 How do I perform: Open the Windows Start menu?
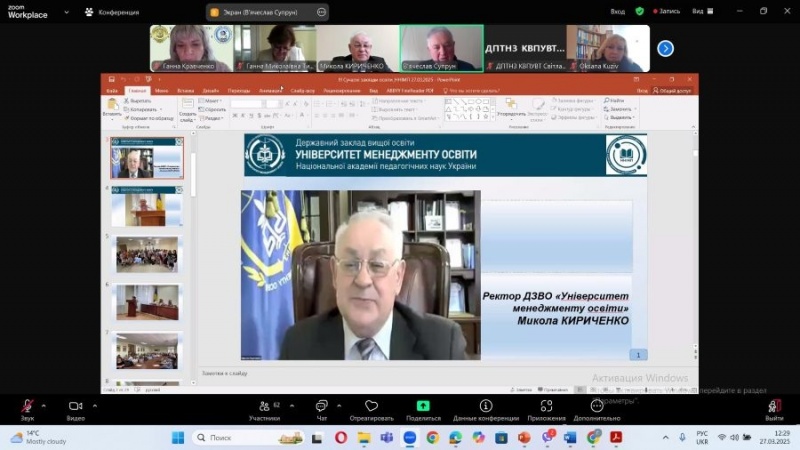point(177,437)
